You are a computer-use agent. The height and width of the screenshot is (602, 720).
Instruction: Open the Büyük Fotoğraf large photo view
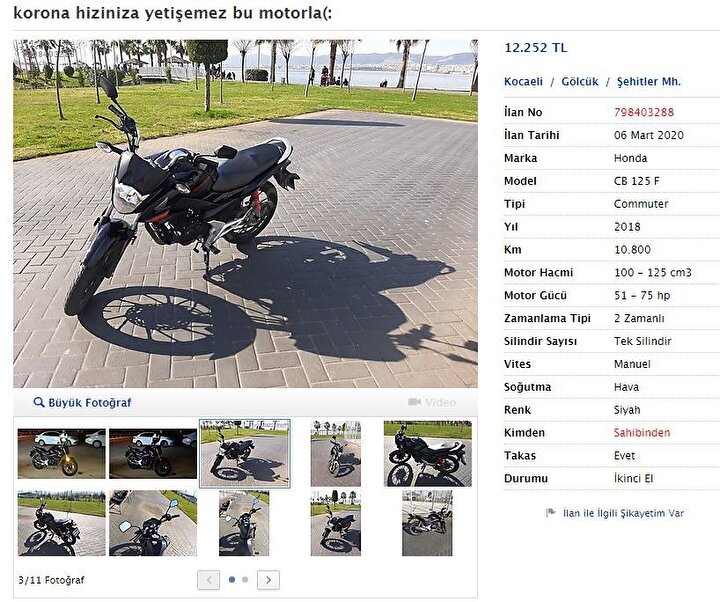(x=90, y=403)
